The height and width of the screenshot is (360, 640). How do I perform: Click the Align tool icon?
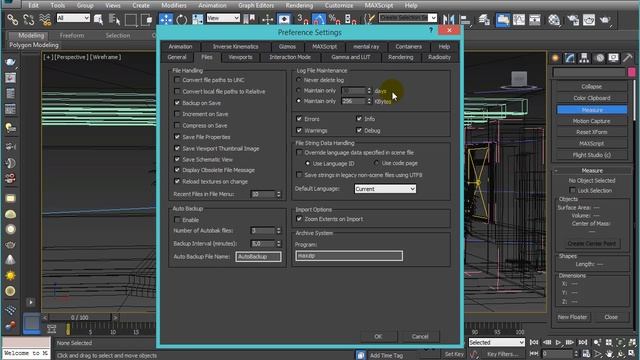[465, 19]
